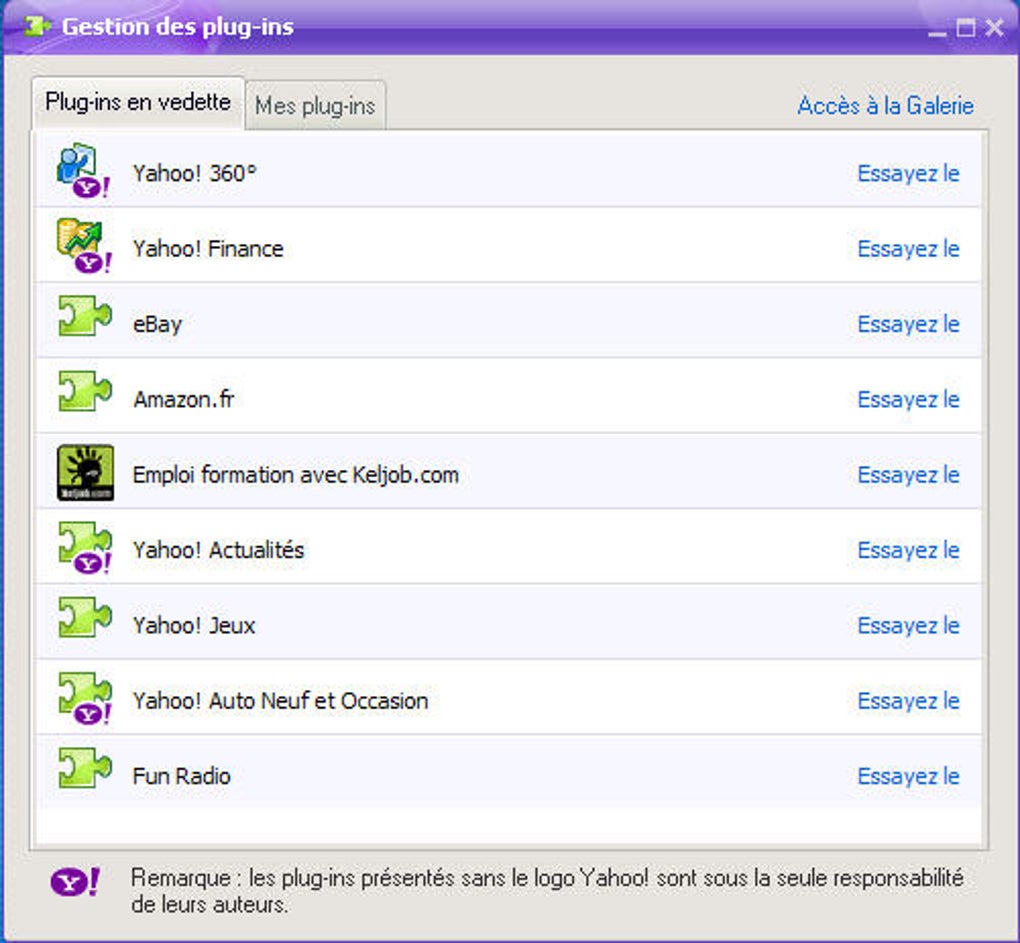Select the eBay name text
The height and width of the screenshot is (943, 1020).
tap(157, 325)
